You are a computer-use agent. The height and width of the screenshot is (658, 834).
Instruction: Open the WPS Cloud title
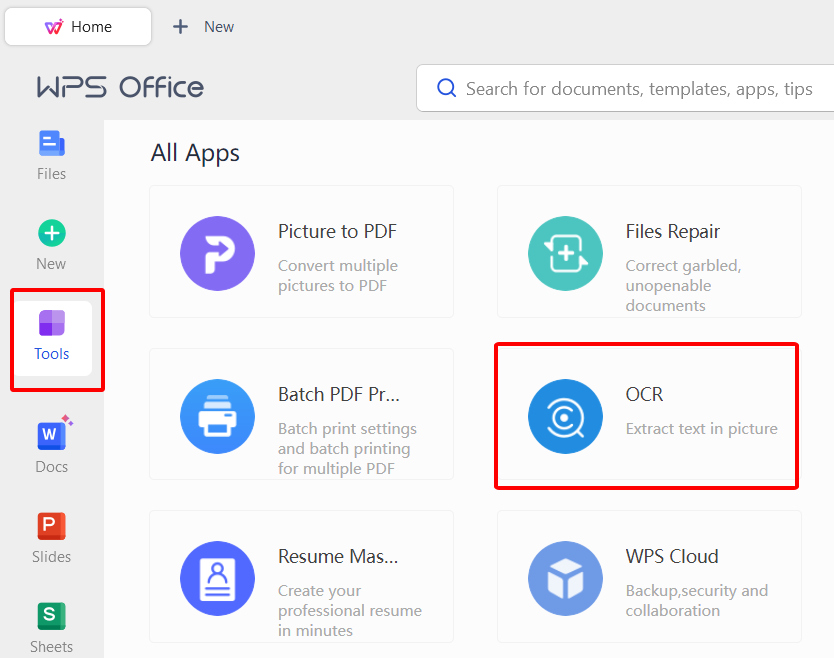click(672, 556)
